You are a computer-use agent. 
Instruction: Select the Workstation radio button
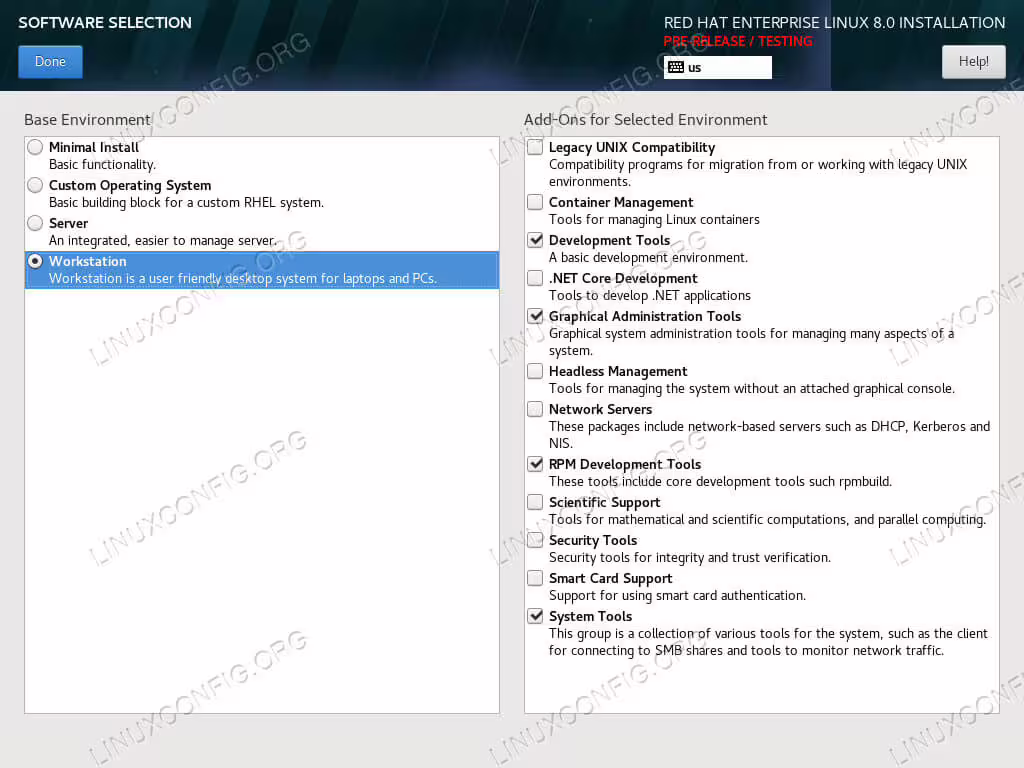click(35, 261)
